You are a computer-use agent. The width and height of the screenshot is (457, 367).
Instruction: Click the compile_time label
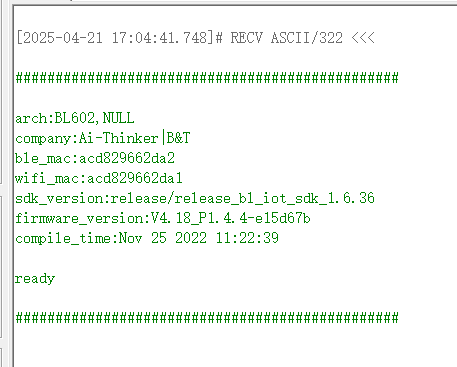(x=63, y=238)
